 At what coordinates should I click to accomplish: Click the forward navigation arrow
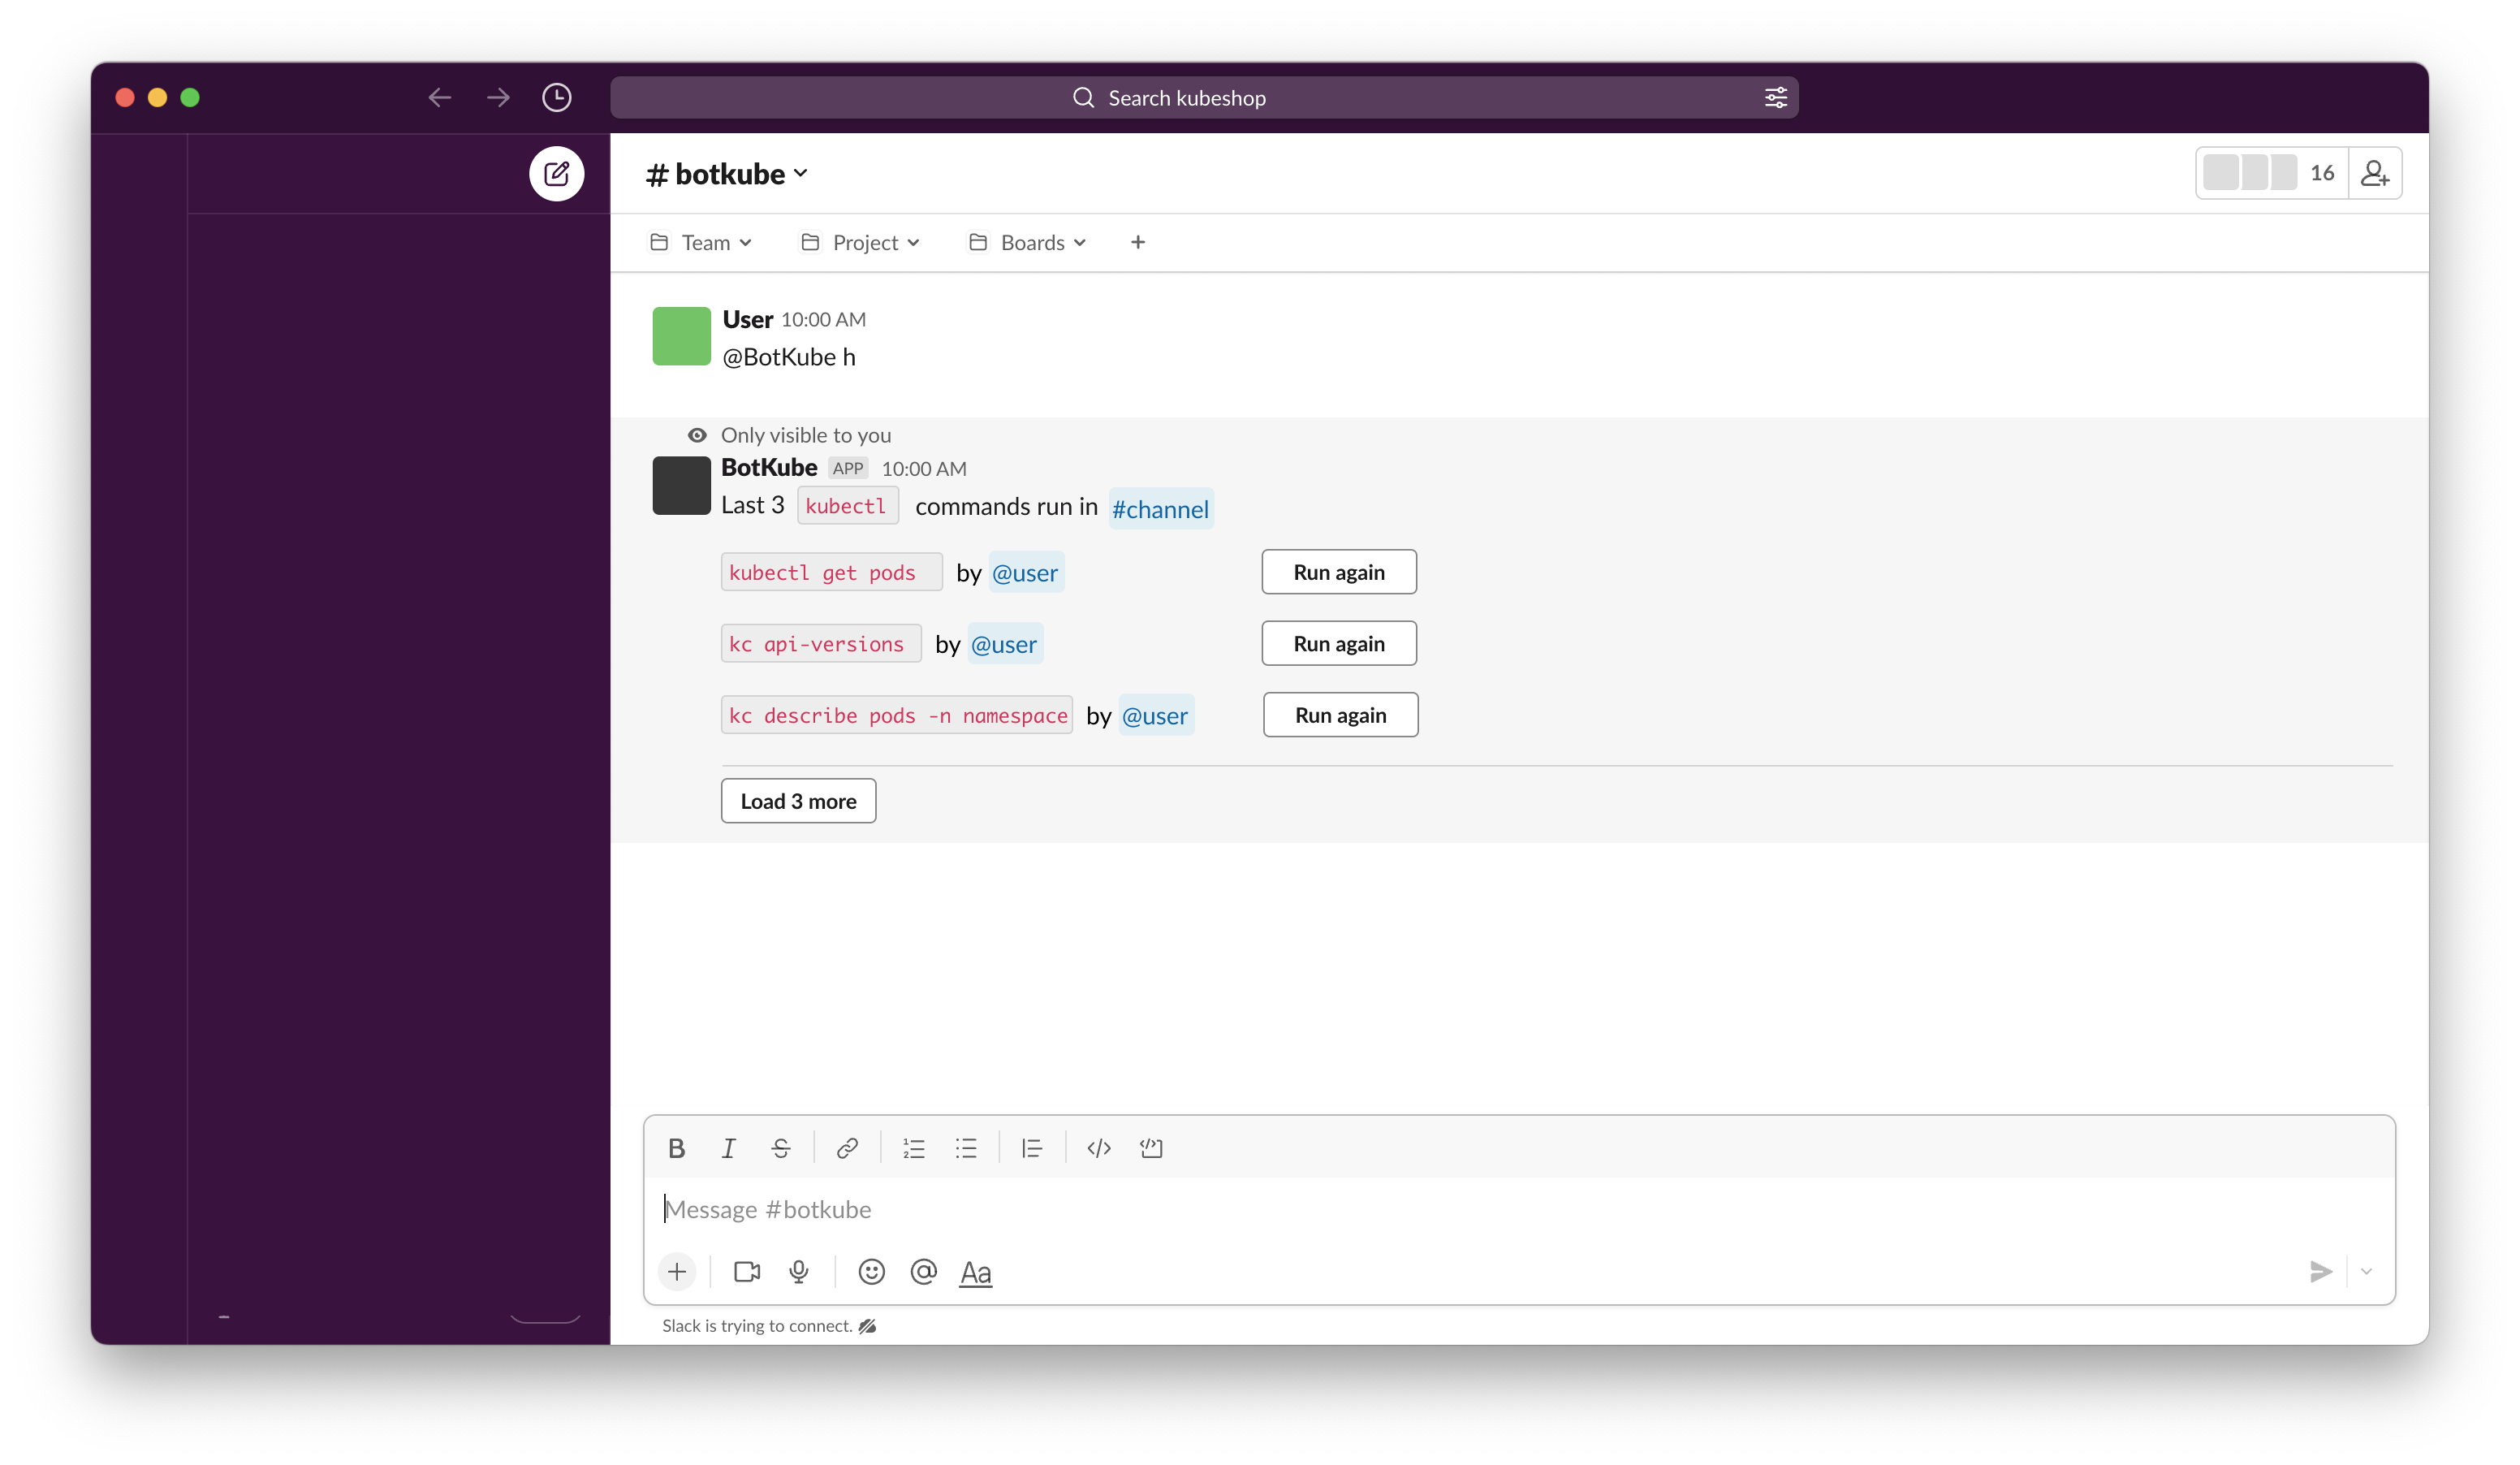[498, 97]
